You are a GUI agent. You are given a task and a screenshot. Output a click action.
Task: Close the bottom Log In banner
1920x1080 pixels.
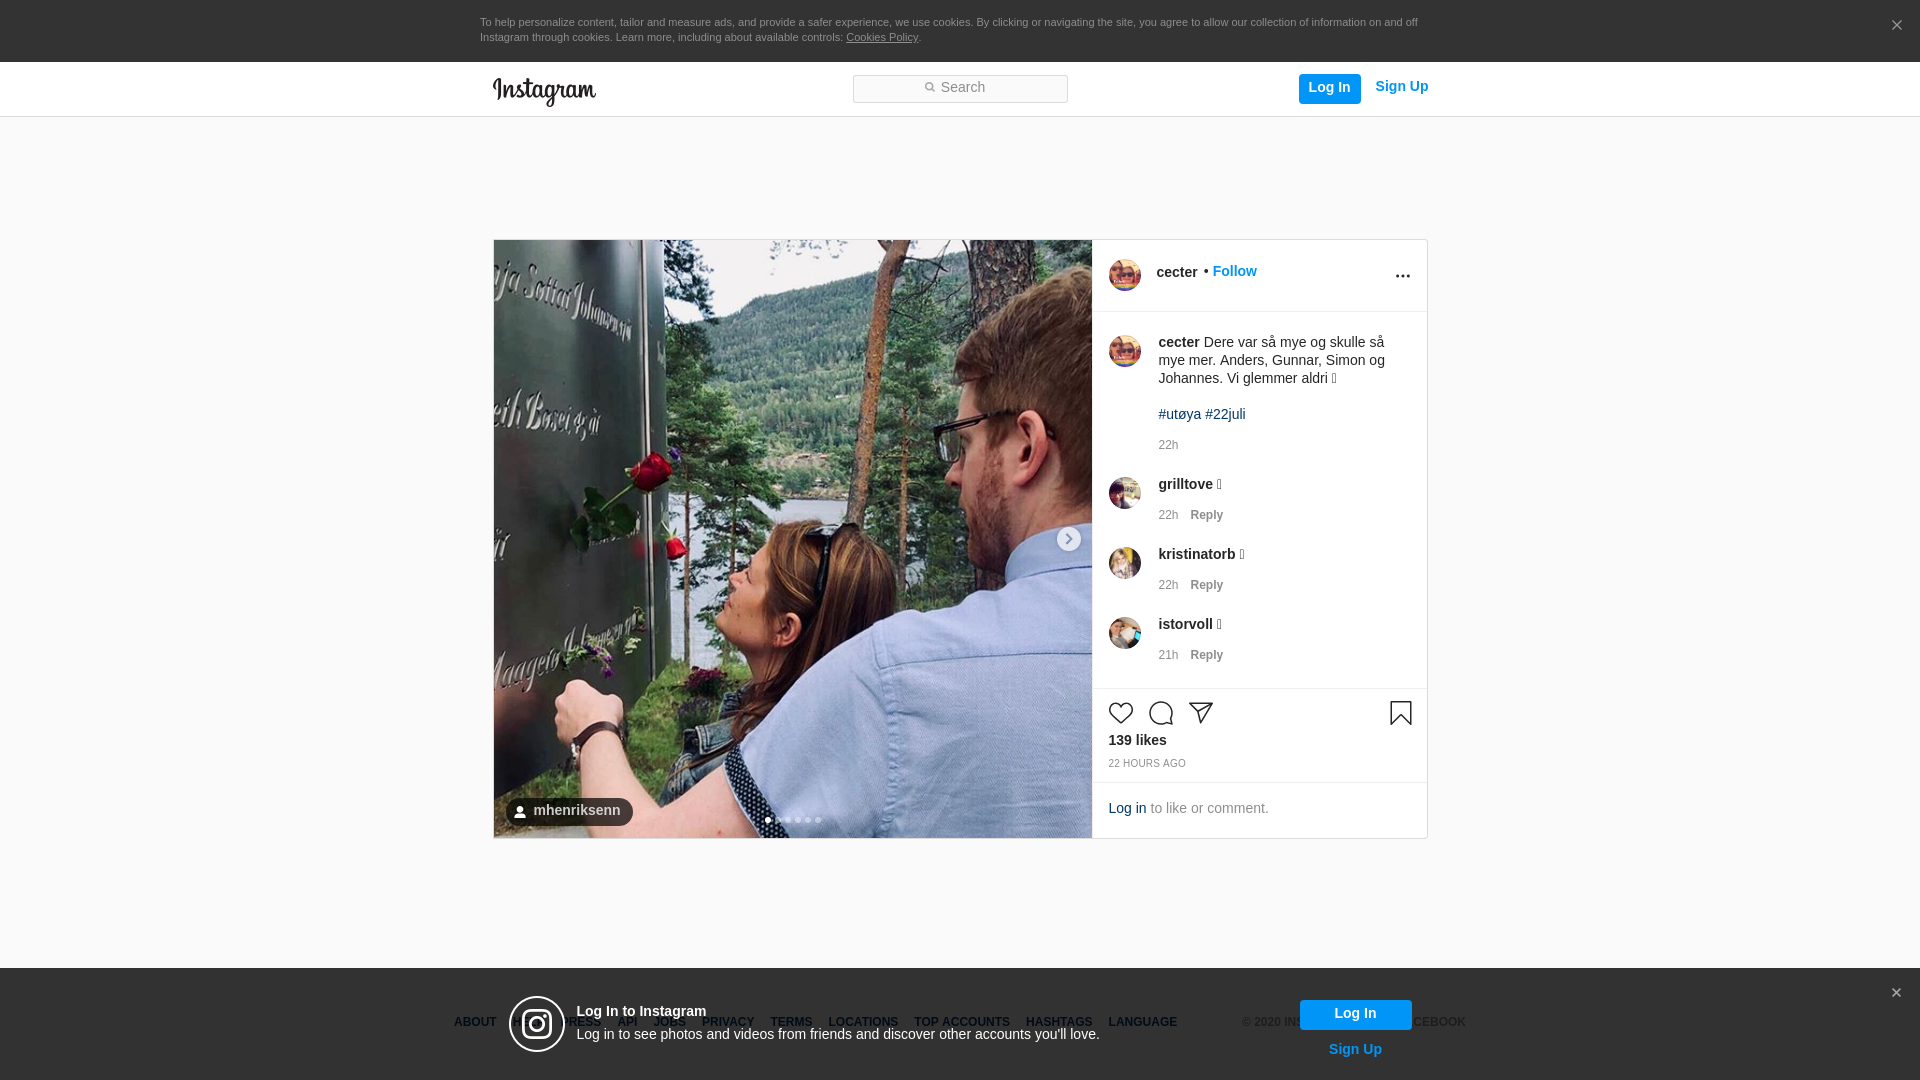1895,993
